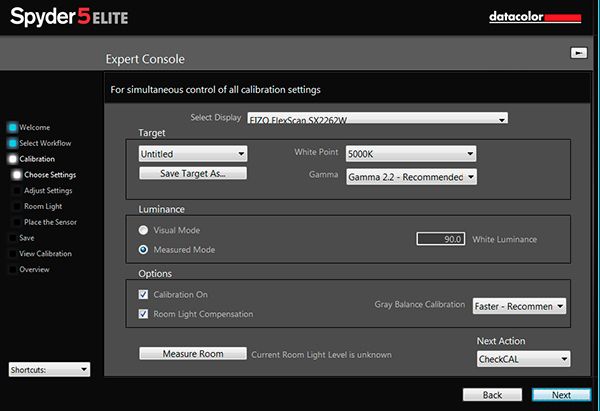600x411 pixels.
Task: Click the Next button
Action: [x=561, y=395]
